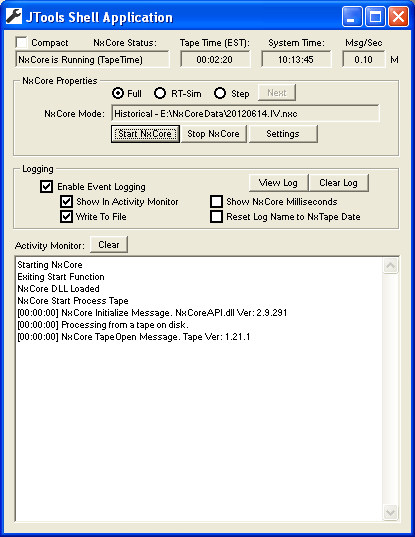This screenshot has height=537, width=415.
Task: Open the View Log button
Action: coord(278,183)
